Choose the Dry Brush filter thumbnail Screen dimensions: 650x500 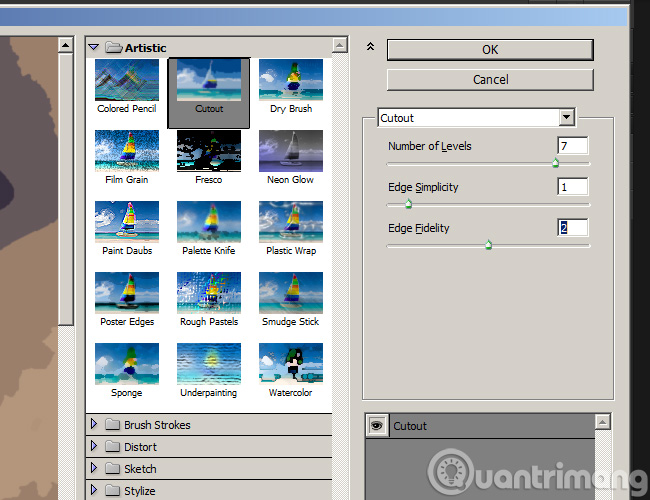tap(291, 80)
